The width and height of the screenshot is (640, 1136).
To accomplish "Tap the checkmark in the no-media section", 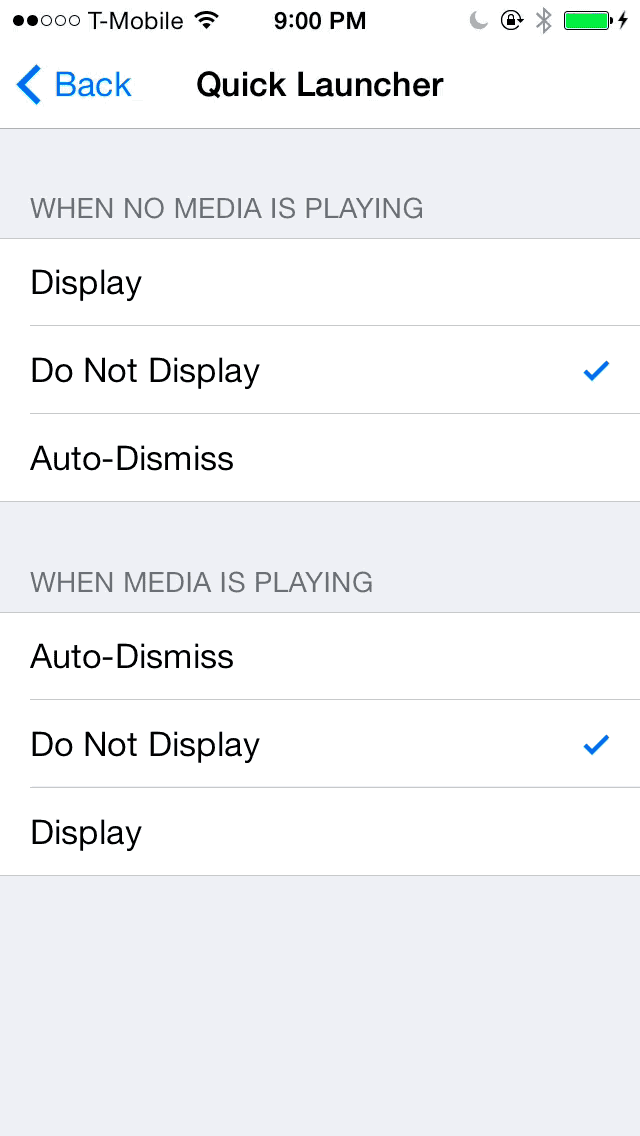I will tap(596, 371).
